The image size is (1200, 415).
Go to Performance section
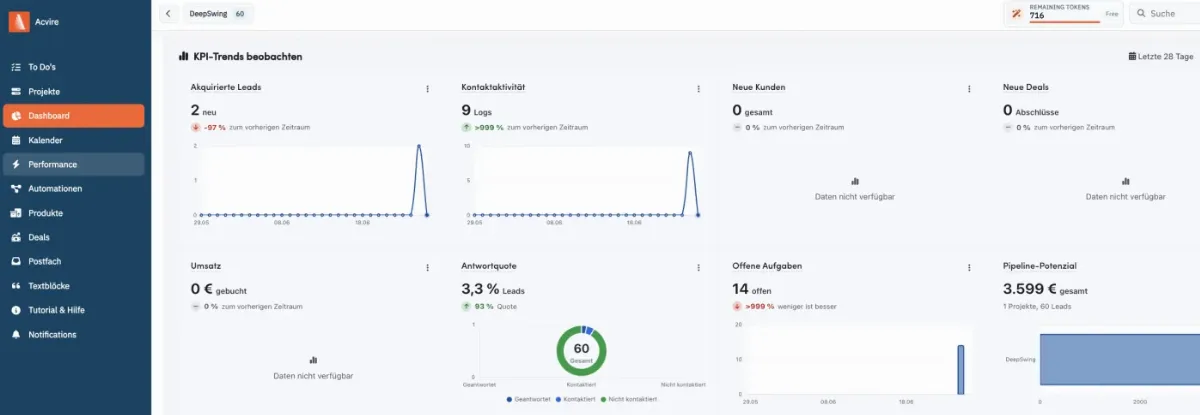click(74, 164)
